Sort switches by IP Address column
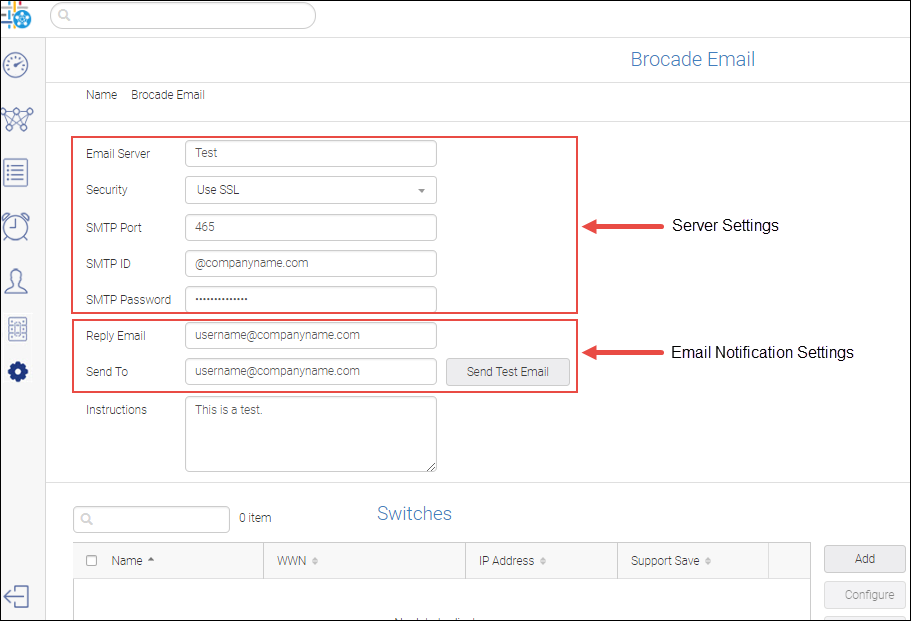The width and height of the screenshot is (911, 621). [505, 561]
